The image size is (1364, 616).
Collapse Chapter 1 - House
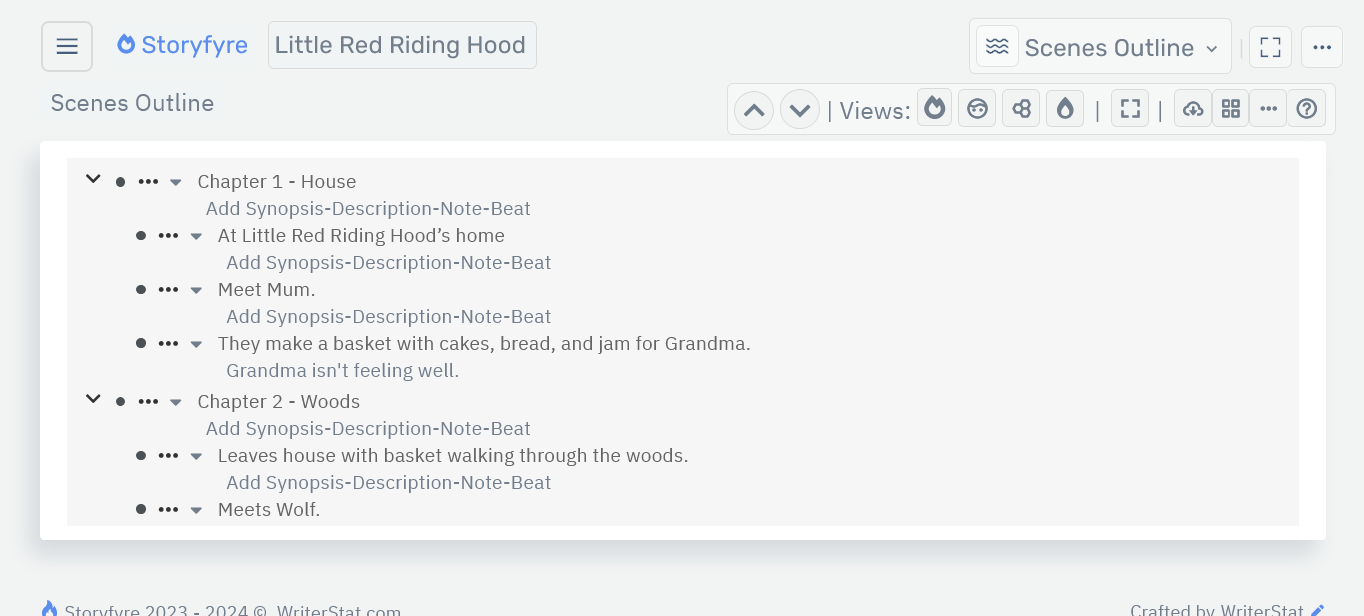(93, 178)
